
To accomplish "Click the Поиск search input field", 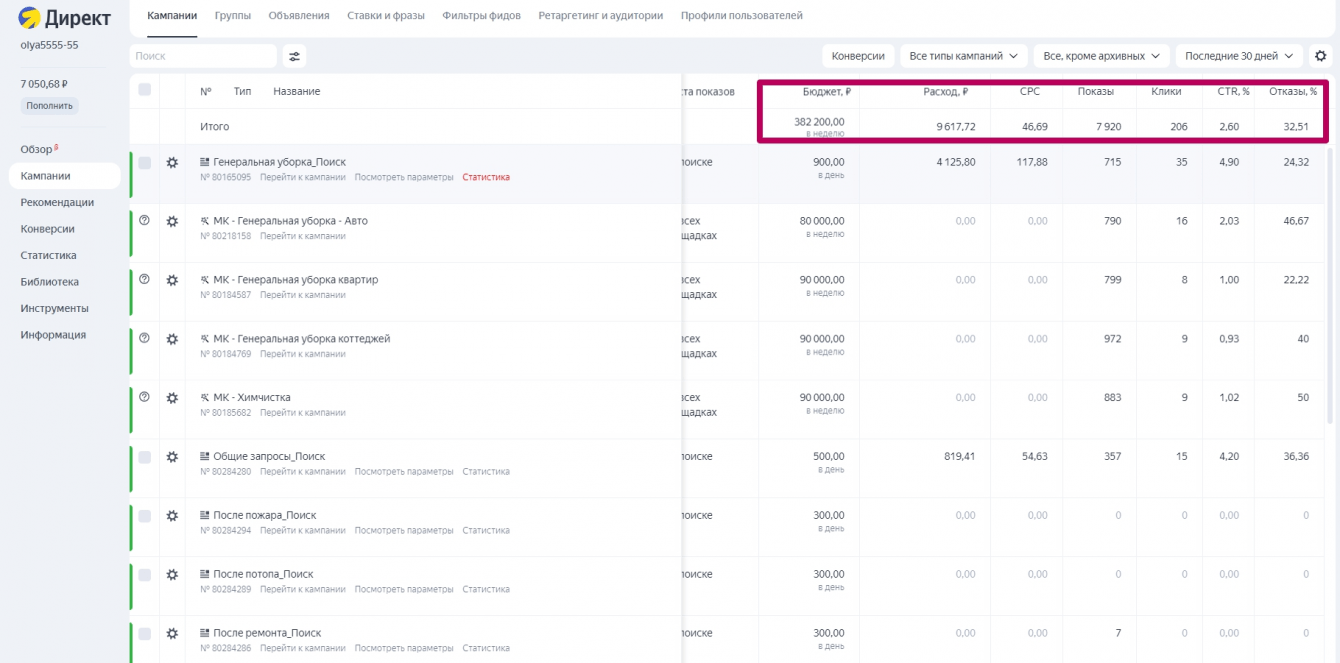I will pos(203,56).
